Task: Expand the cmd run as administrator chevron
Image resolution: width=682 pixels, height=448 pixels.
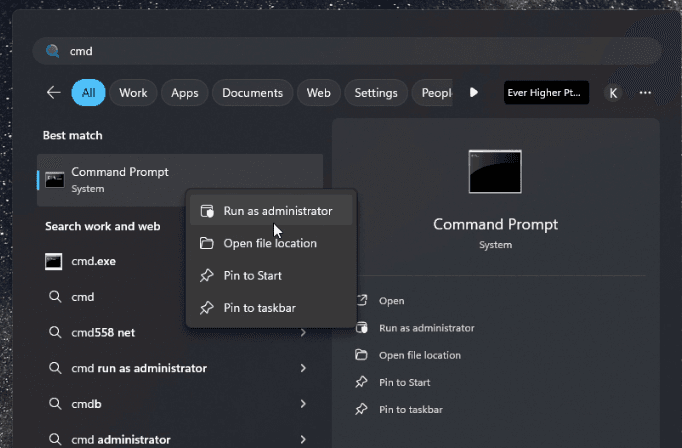Action: point(303,368)
